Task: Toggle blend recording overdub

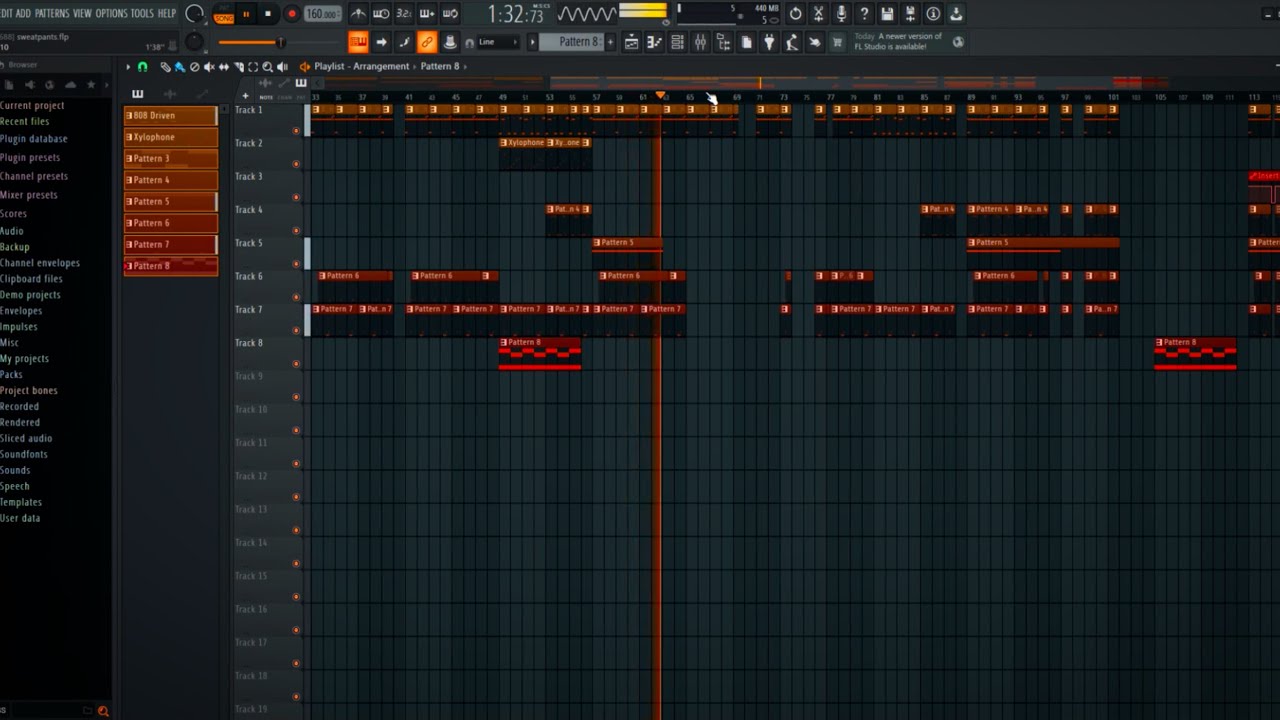Action: click(427, 14)
